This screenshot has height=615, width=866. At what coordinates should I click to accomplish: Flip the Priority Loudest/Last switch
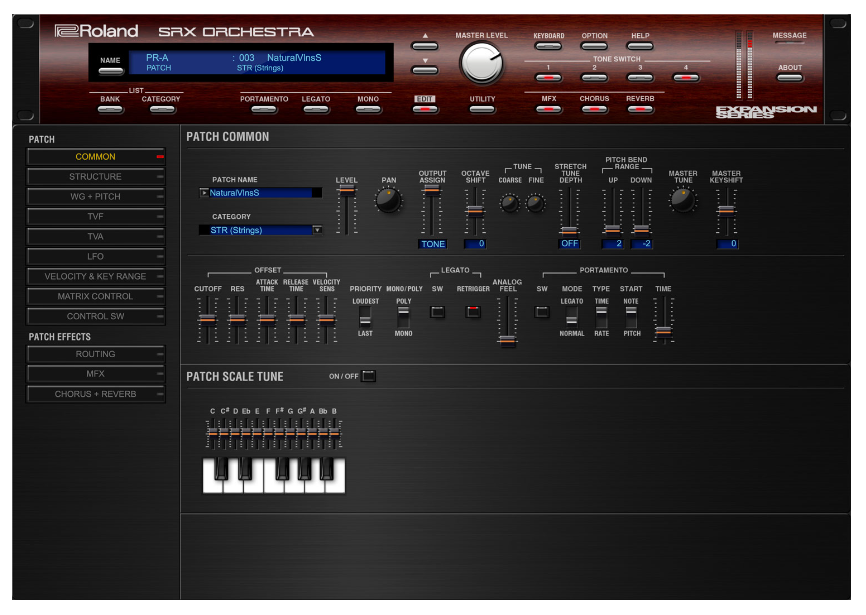[365, 317]
